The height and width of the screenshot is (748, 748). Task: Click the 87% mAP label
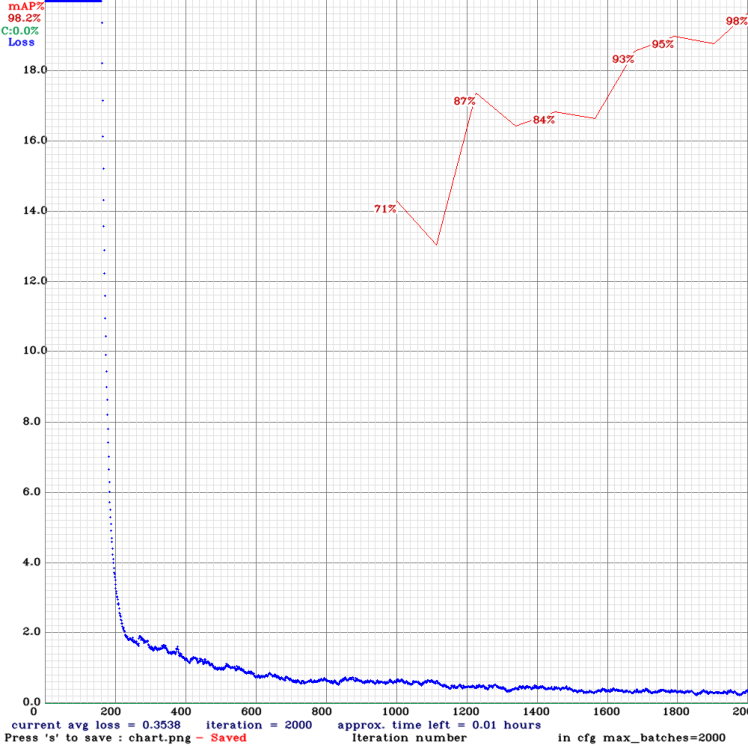coord(464,101)
